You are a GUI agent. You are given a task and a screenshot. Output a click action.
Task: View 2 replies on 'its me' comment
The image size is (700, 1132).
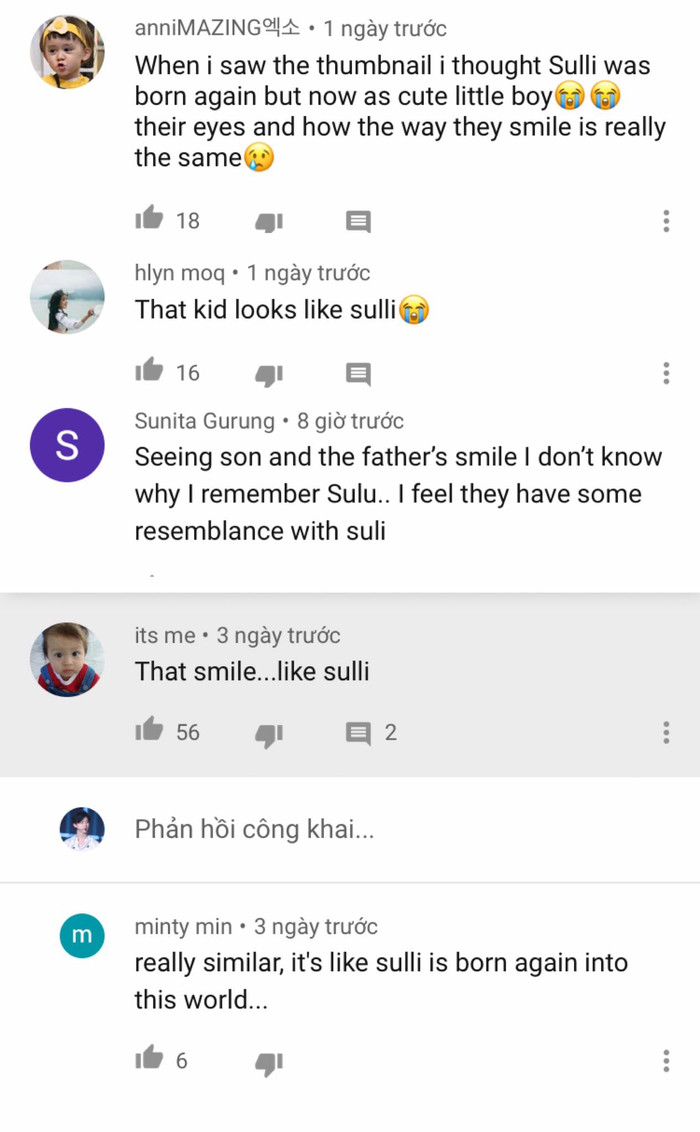(371, 733)
